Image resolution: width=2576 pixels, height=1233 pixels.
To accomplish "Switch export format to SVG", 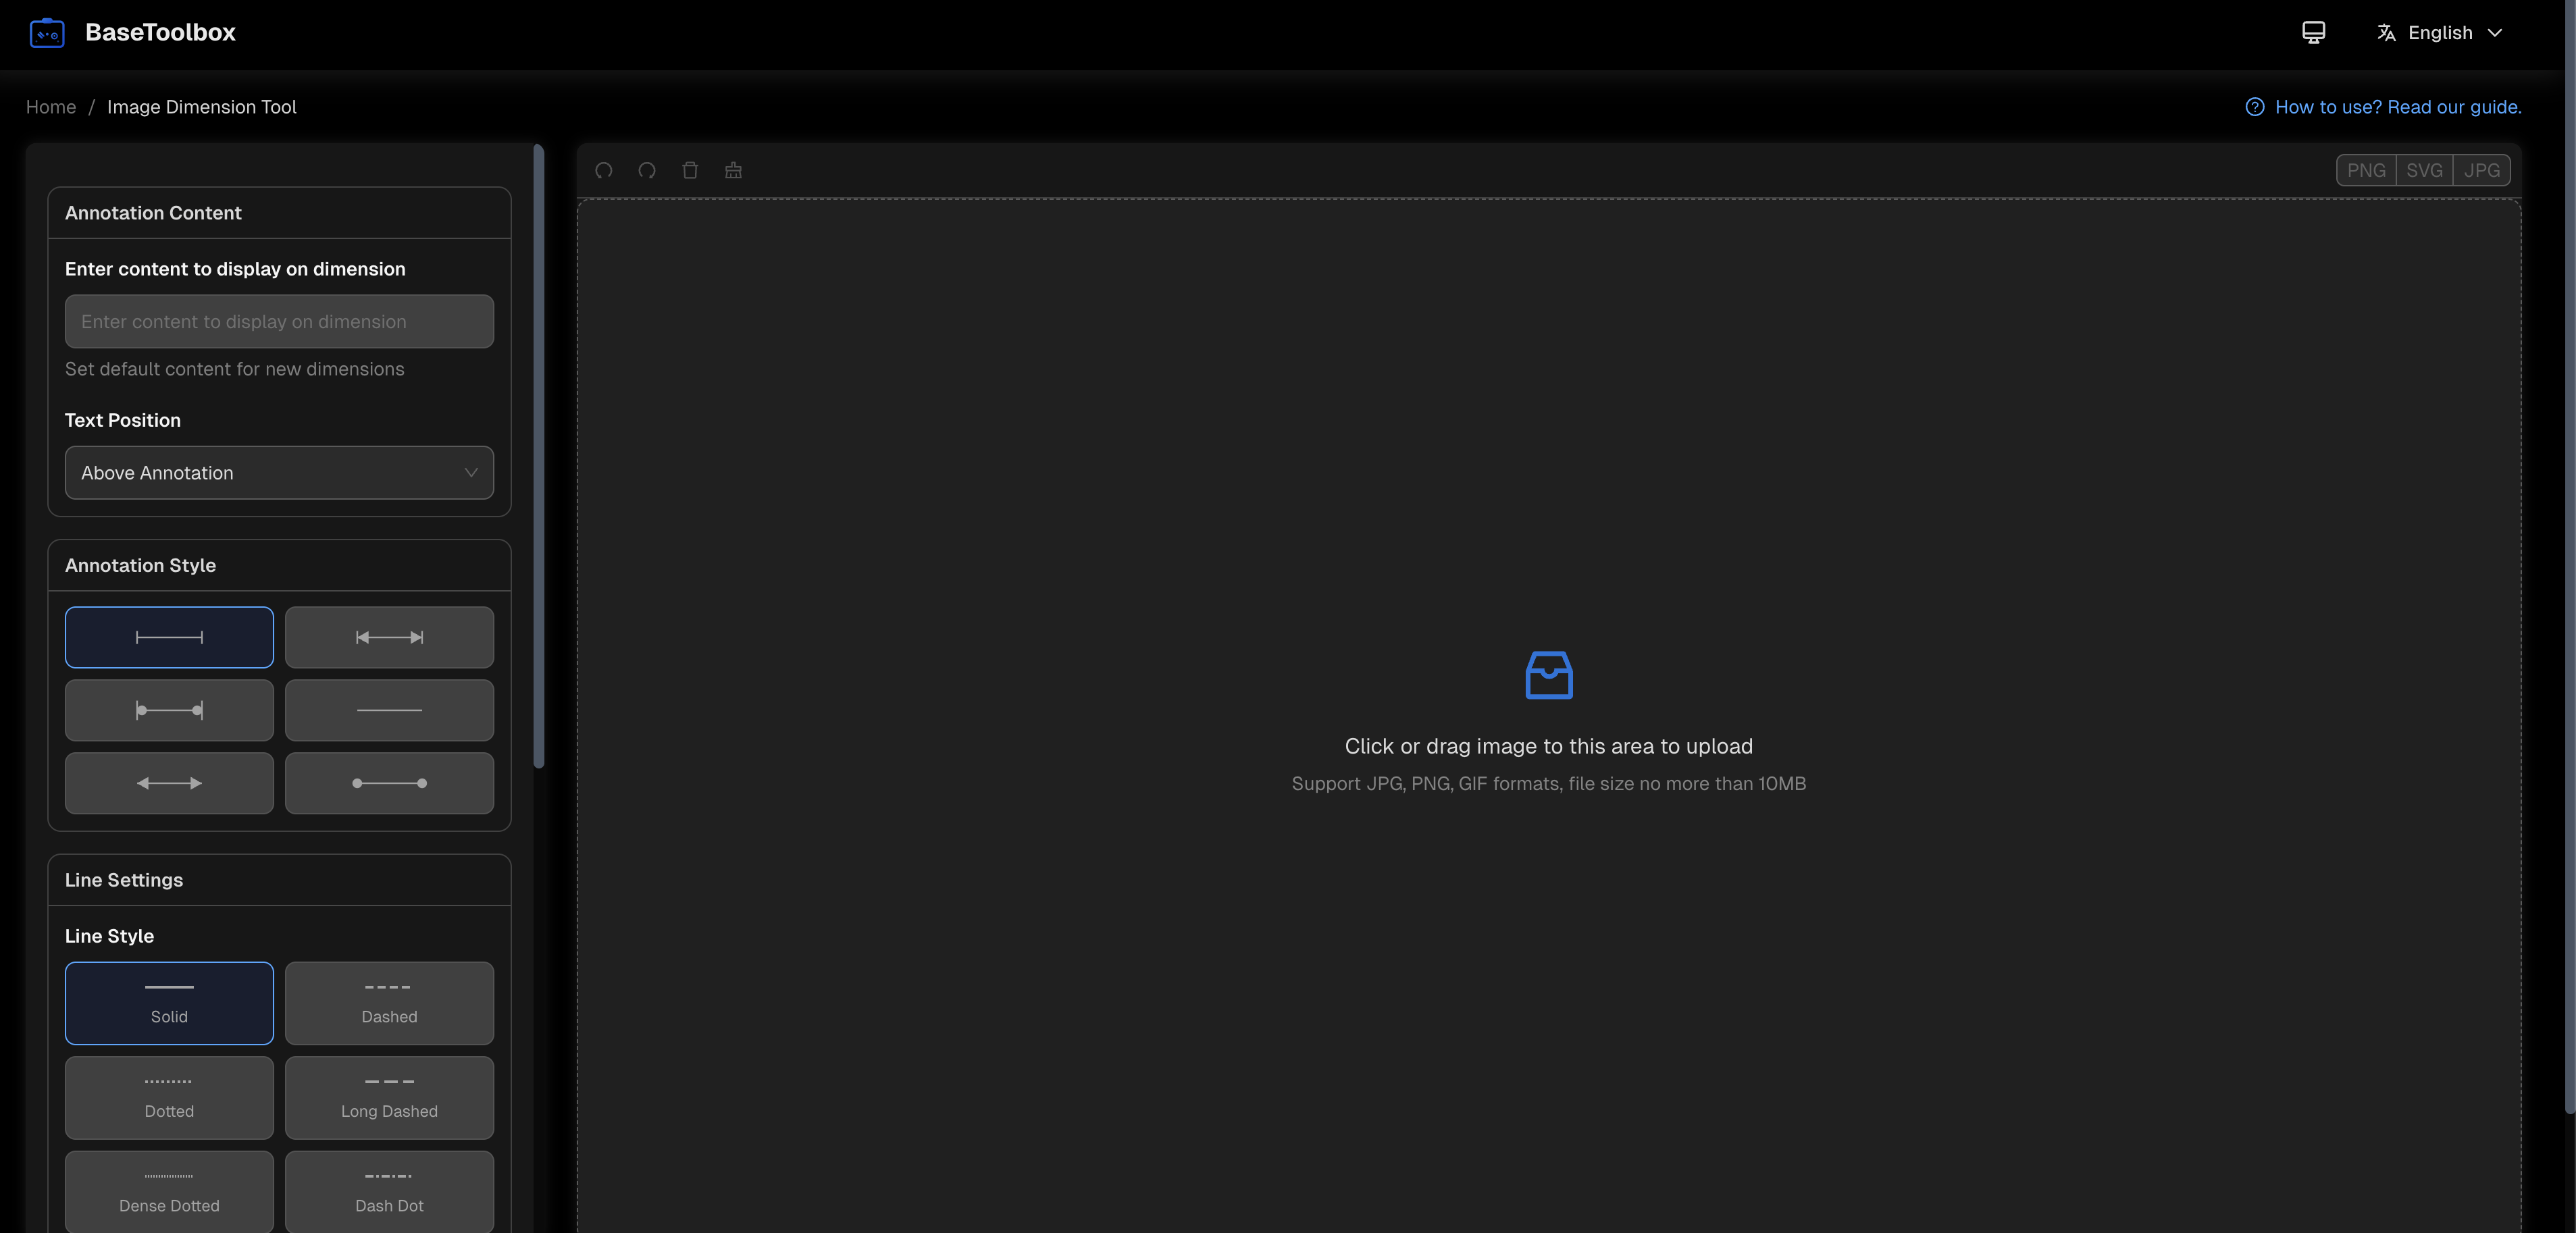I will point(2425,170).
